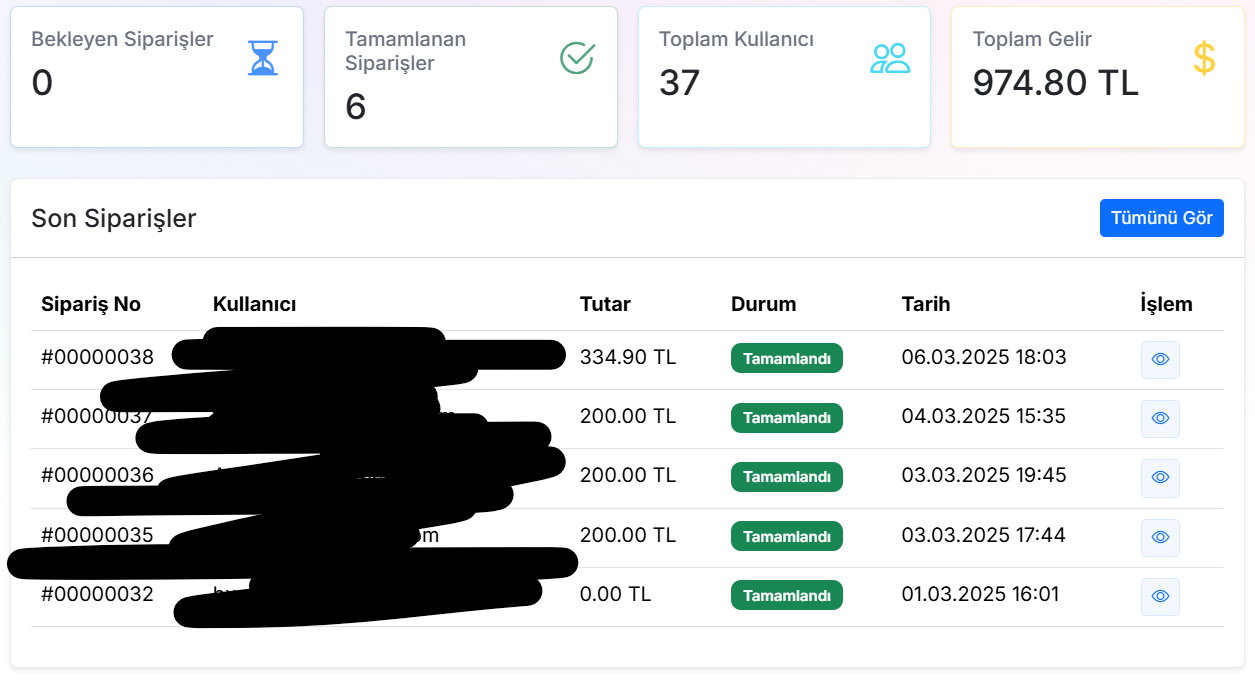Open the Toplam Gelir 974.80 TL card
Viewport: 1255px width, 687px height.
pos(1098,77)
